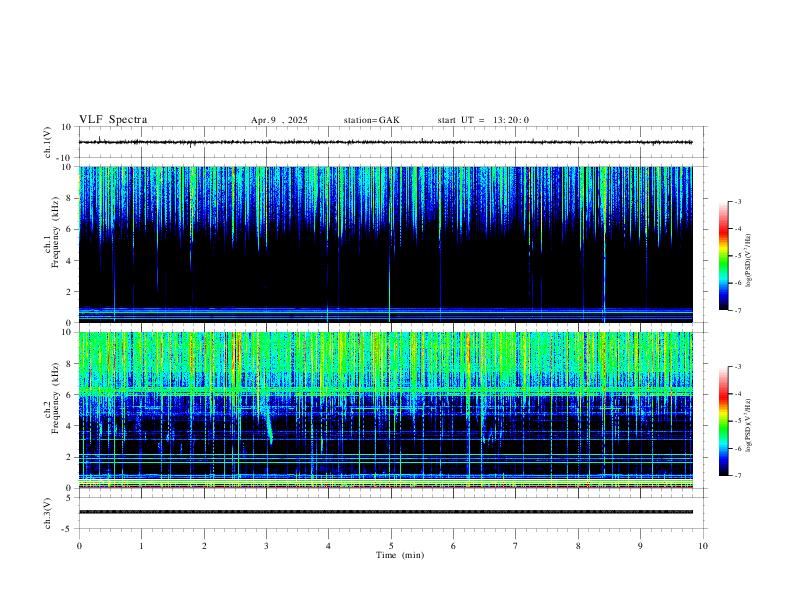Screen dimensions: 792x612
Task: Click the ch.1 PSD color bar
Action: (723, 255)
